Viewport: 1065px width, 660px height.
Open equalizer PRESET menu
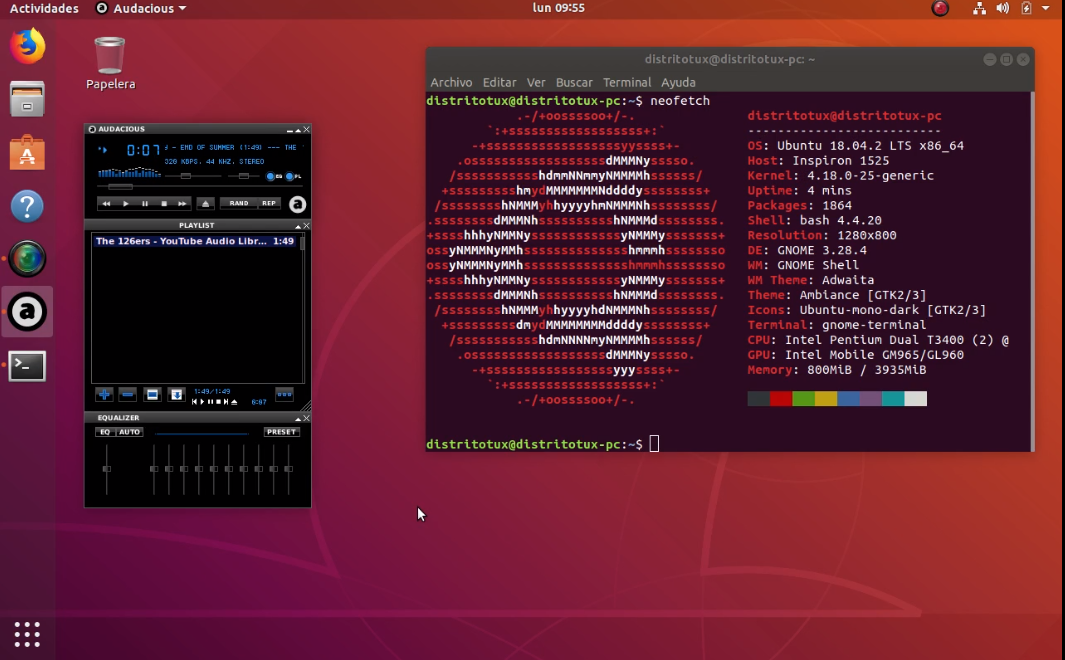click(282, 432)
